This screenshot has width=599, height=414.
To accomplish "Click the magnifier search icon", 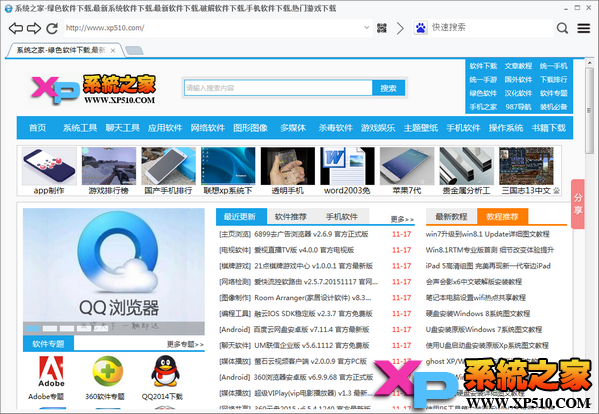I will click(x=562, y=28).
